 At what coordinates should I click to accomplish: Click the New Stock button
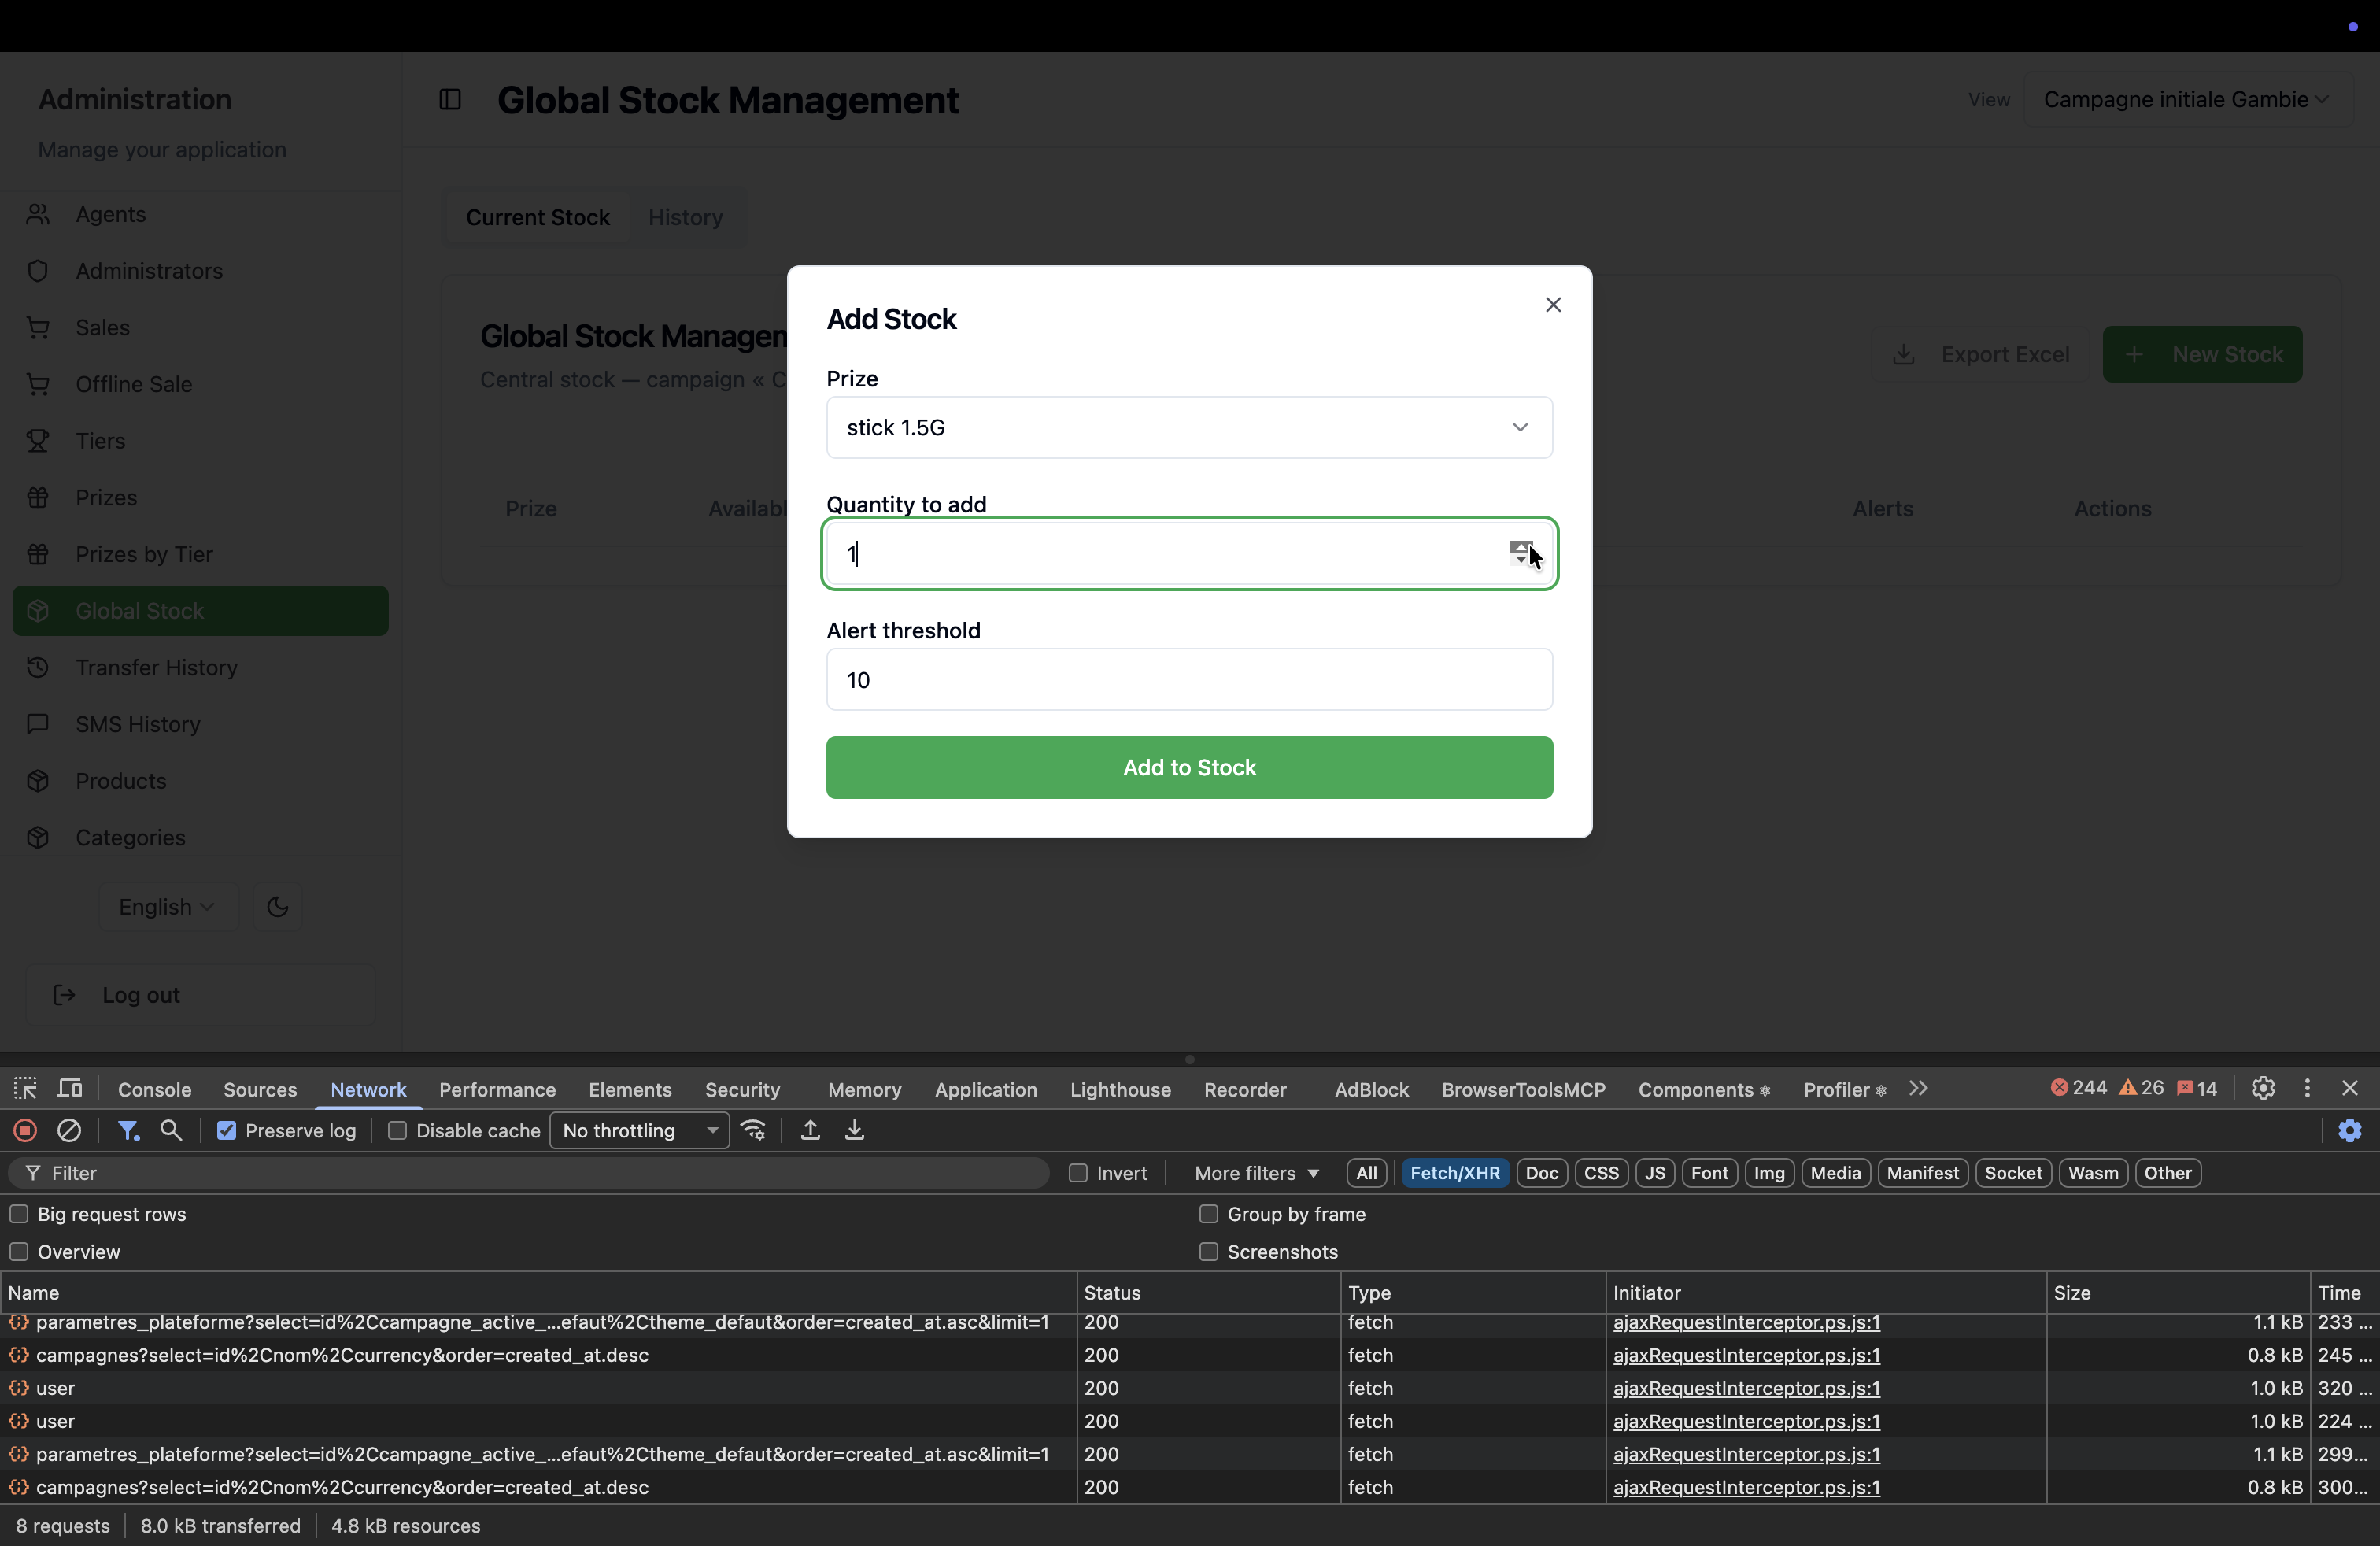click(2202, 354)
